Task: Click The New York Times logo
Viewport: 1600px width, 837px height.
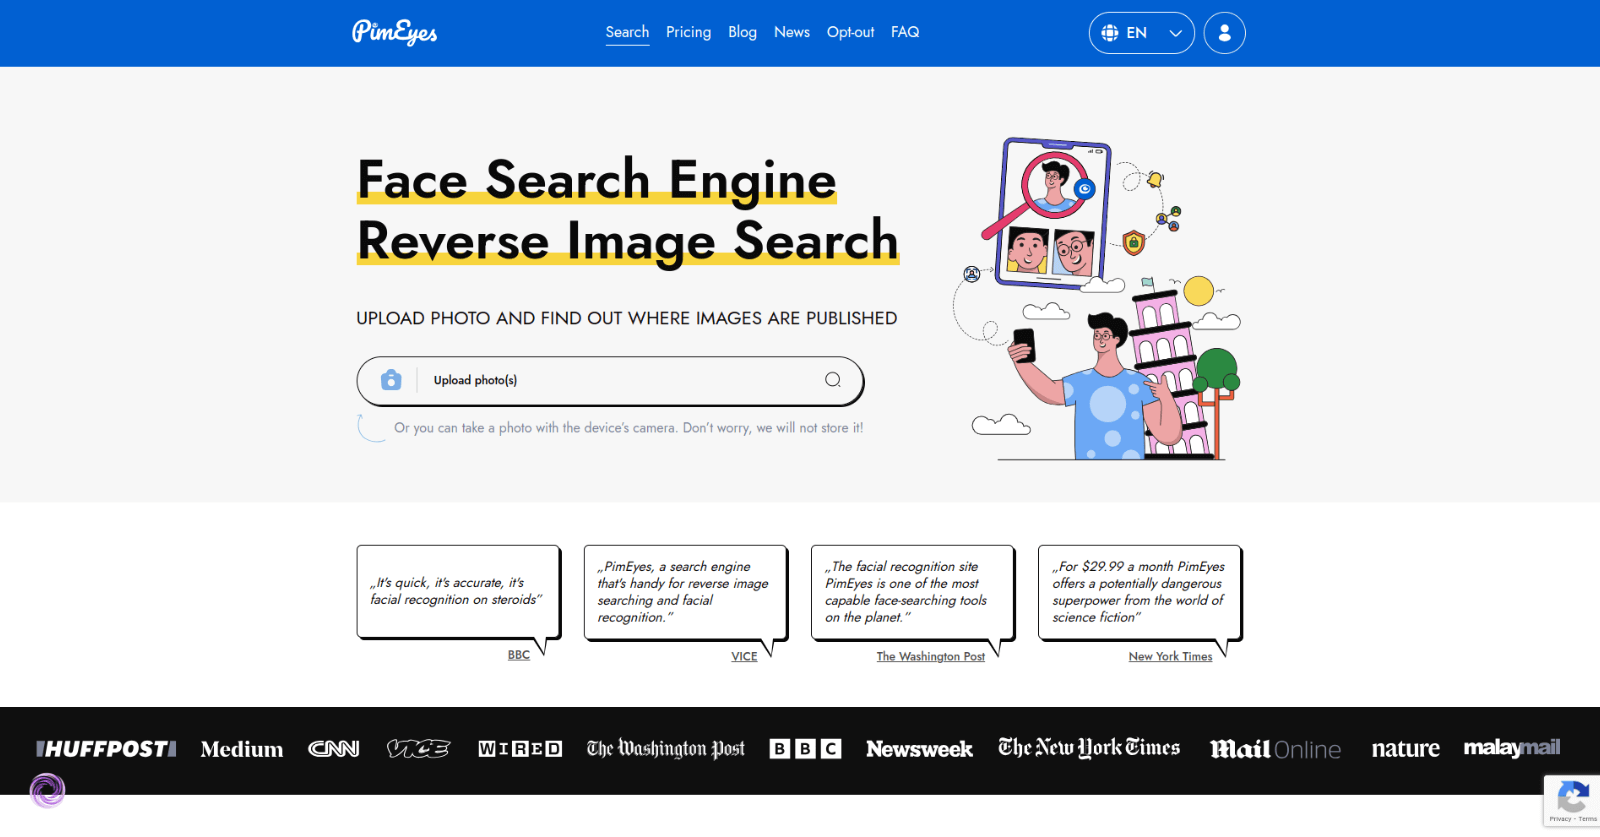Action: (x=1089, y=748)
